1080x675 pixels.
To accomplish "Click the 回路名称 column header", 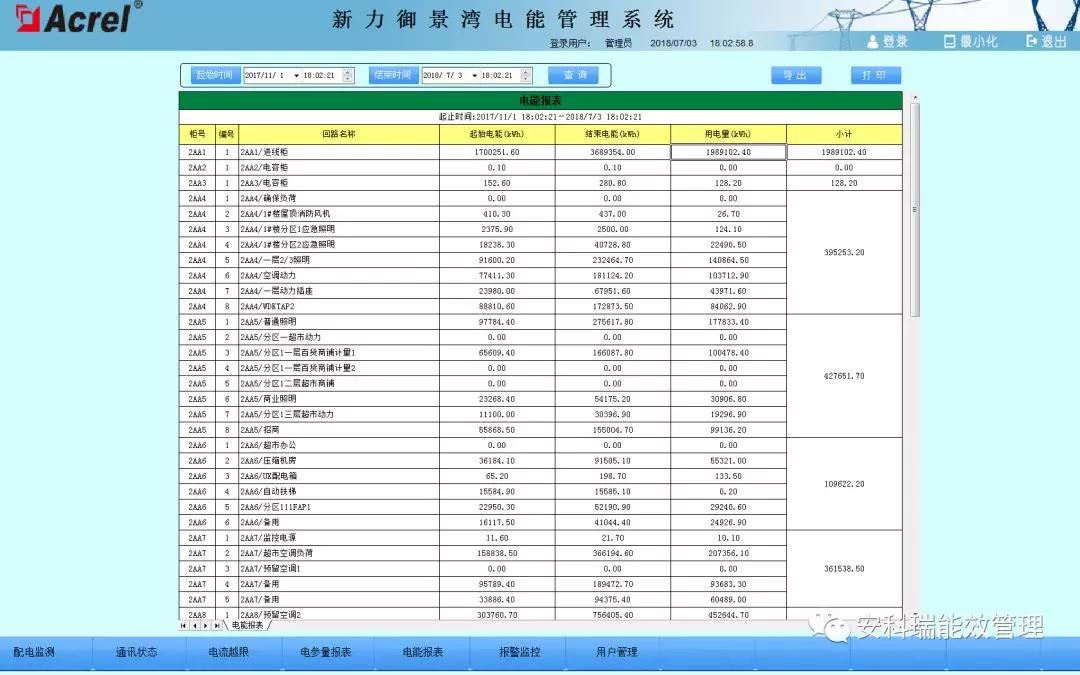I will [x=339, y=134].
